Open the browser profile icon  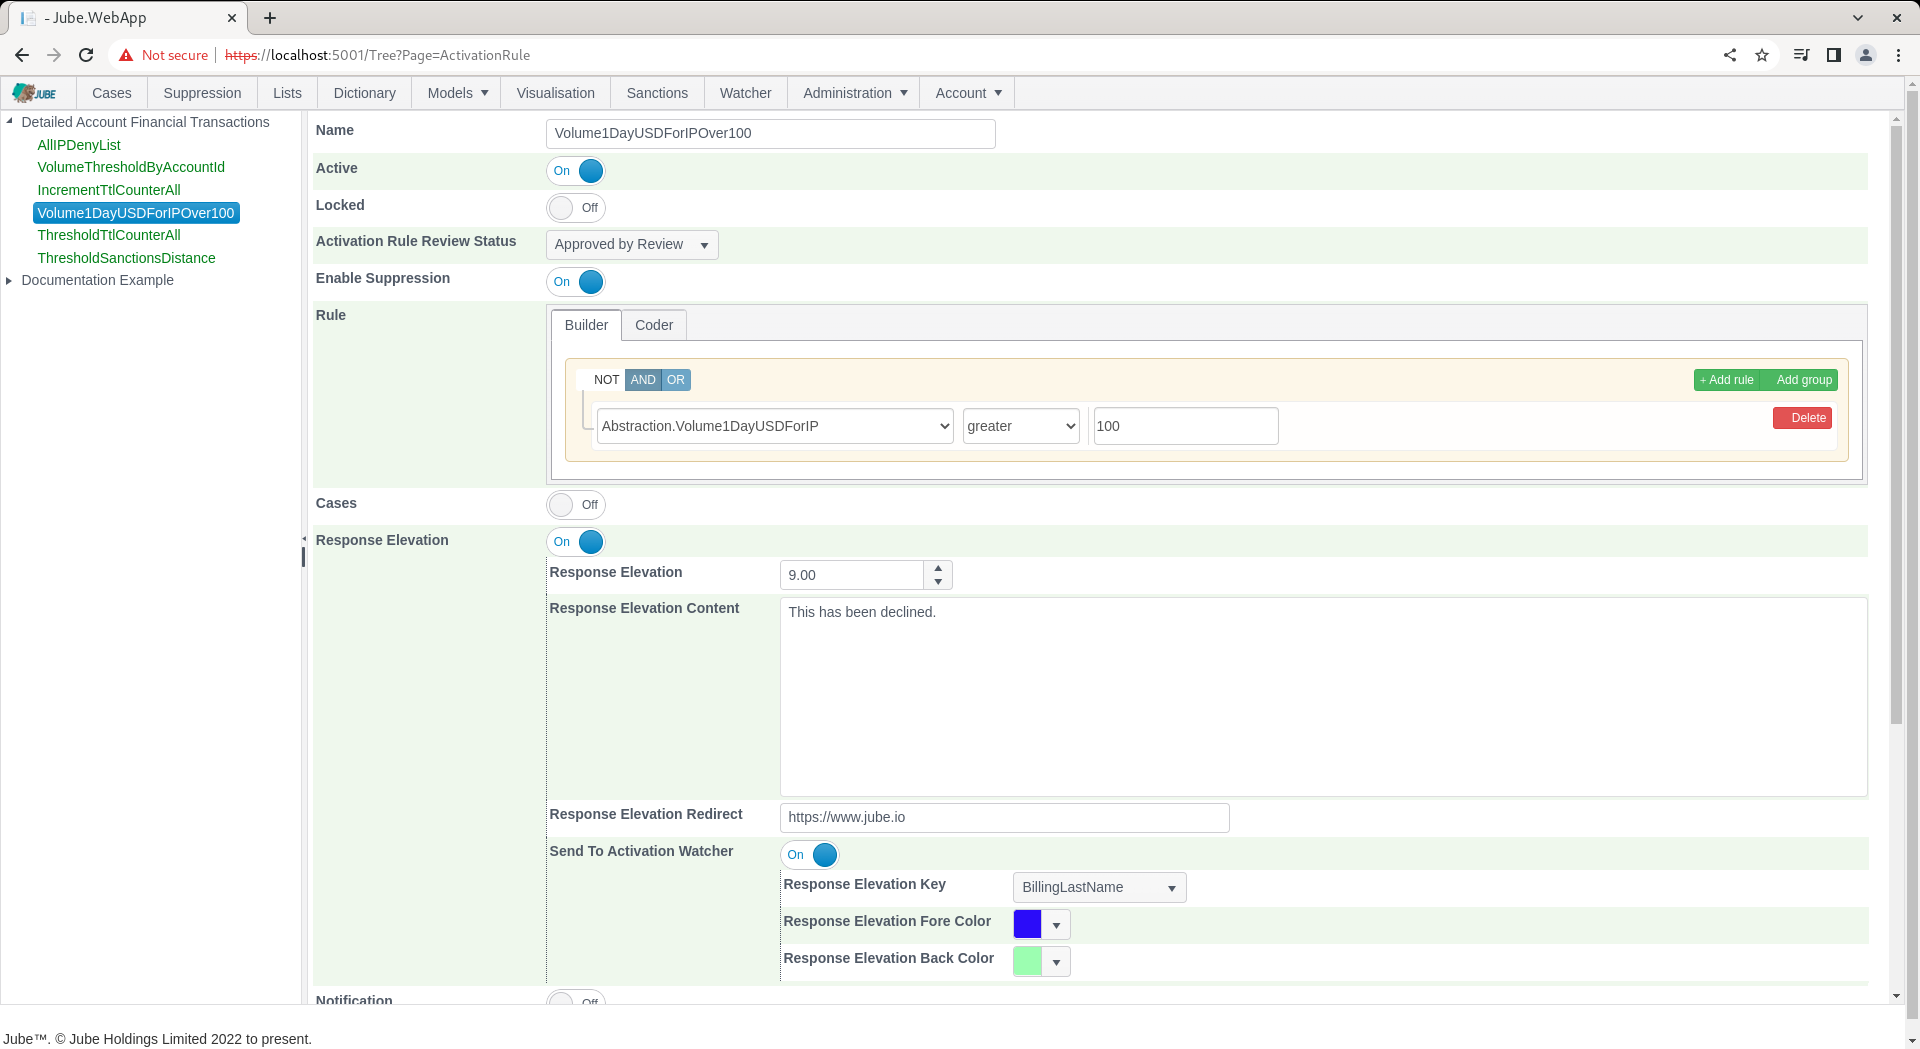(x=1866, y=55)
